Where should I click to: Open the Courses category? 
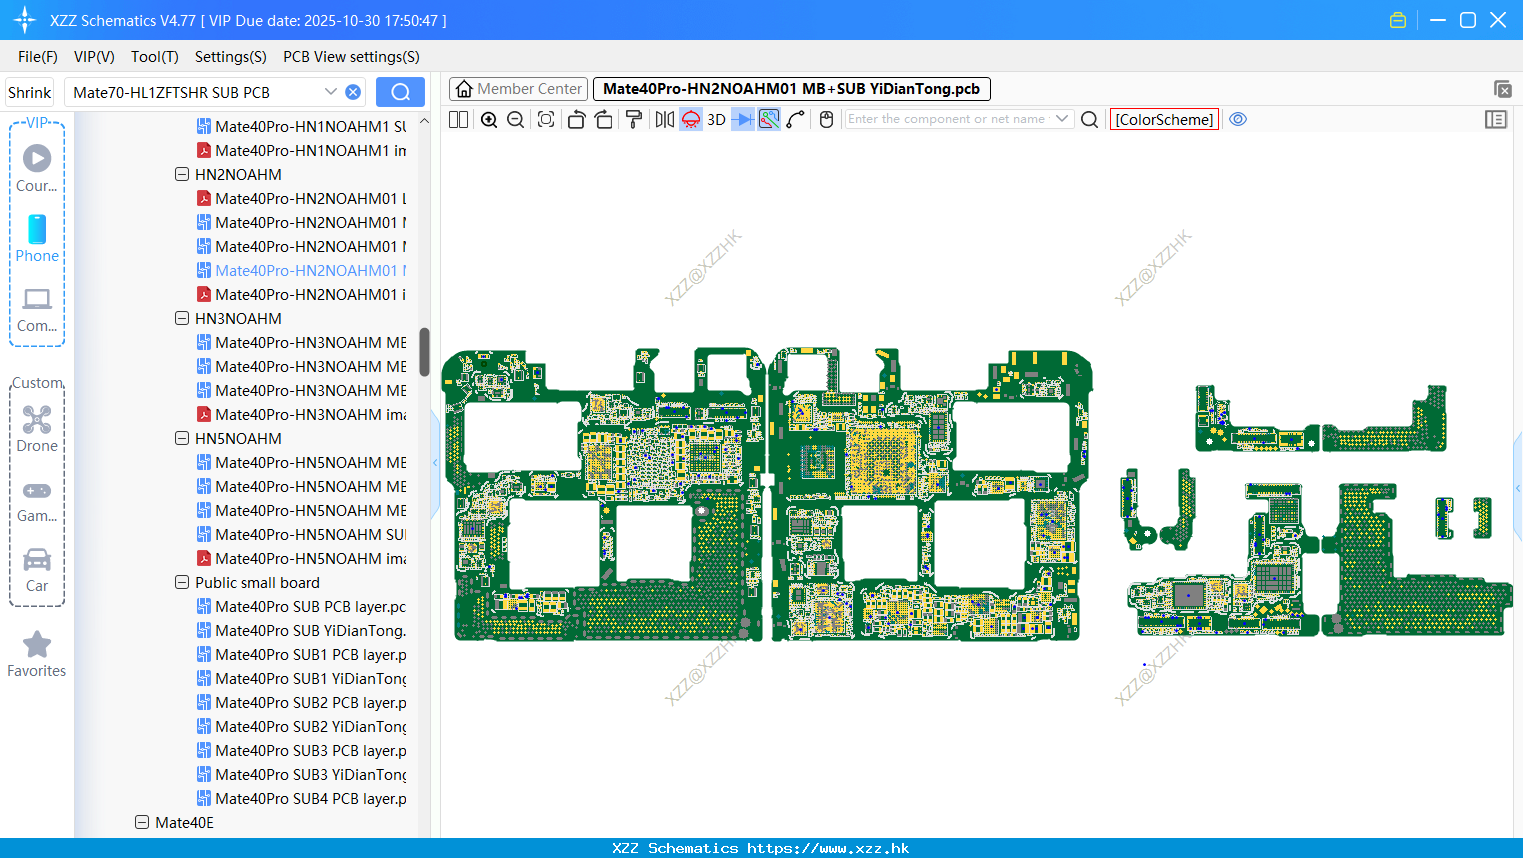coord(37,167)
